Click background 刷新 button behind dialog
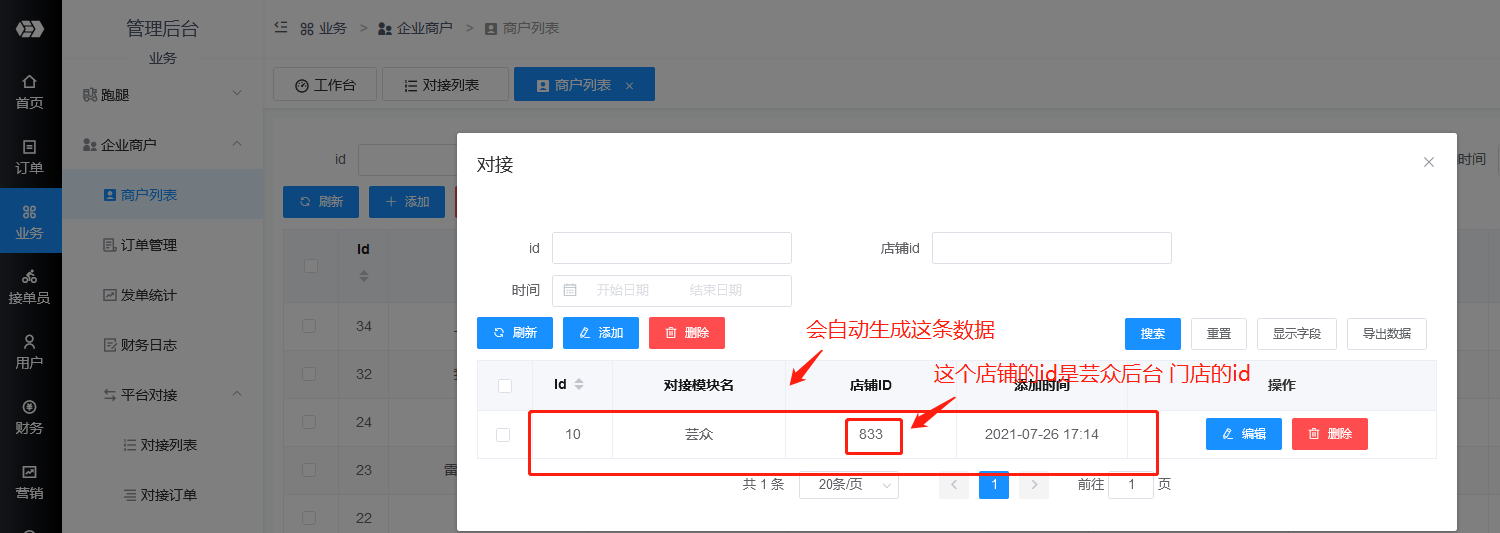Image resolution: width=1500 pixels, height=533 pixels. (321, 201)
